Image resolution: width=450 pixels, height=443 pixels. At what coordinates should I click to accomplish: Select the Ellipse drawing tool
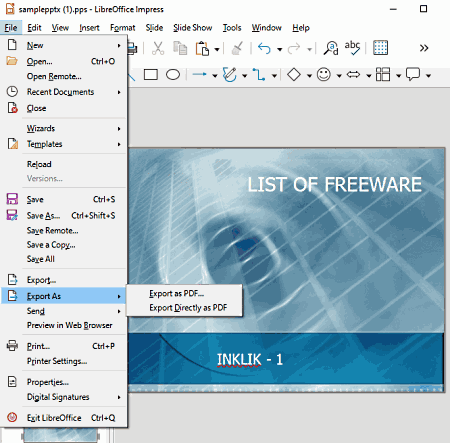click(173, 75)
